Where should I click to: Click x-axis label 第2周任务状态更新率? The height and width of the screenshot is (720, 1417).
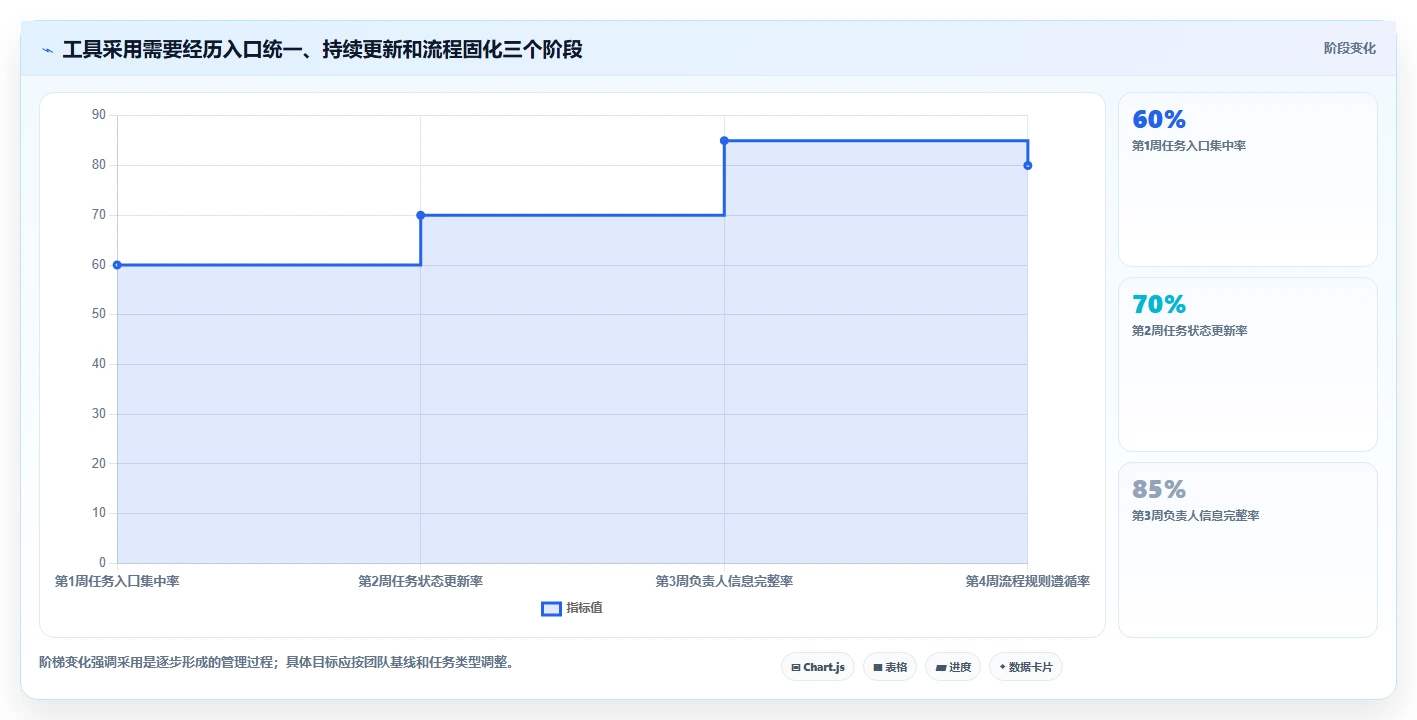click(x=420, y=581)
